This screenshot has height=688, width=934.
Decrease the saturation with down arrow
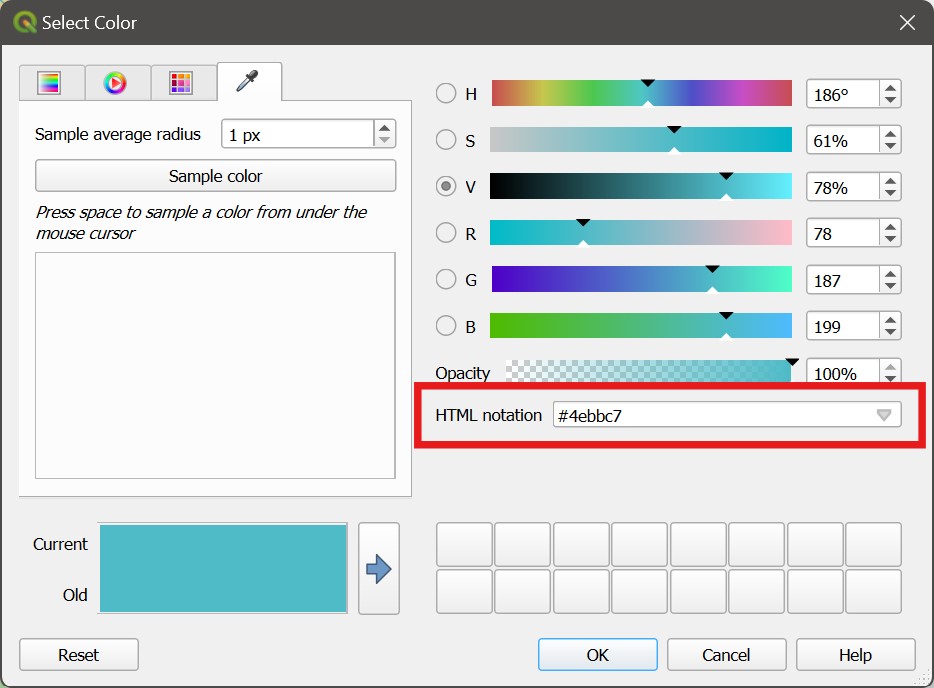(x=890, y=147)
